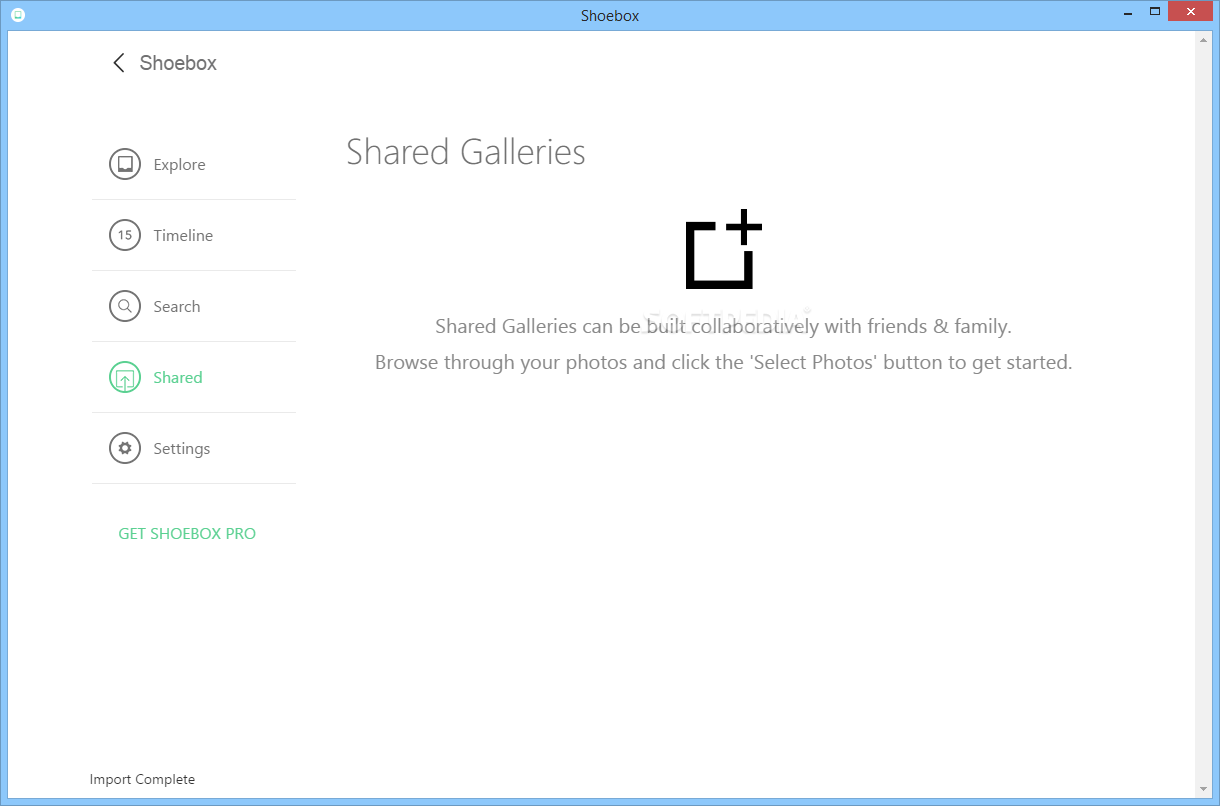Select the Search magnifier icon
Screen dimensions: 1220x806
tap(125, 307)
